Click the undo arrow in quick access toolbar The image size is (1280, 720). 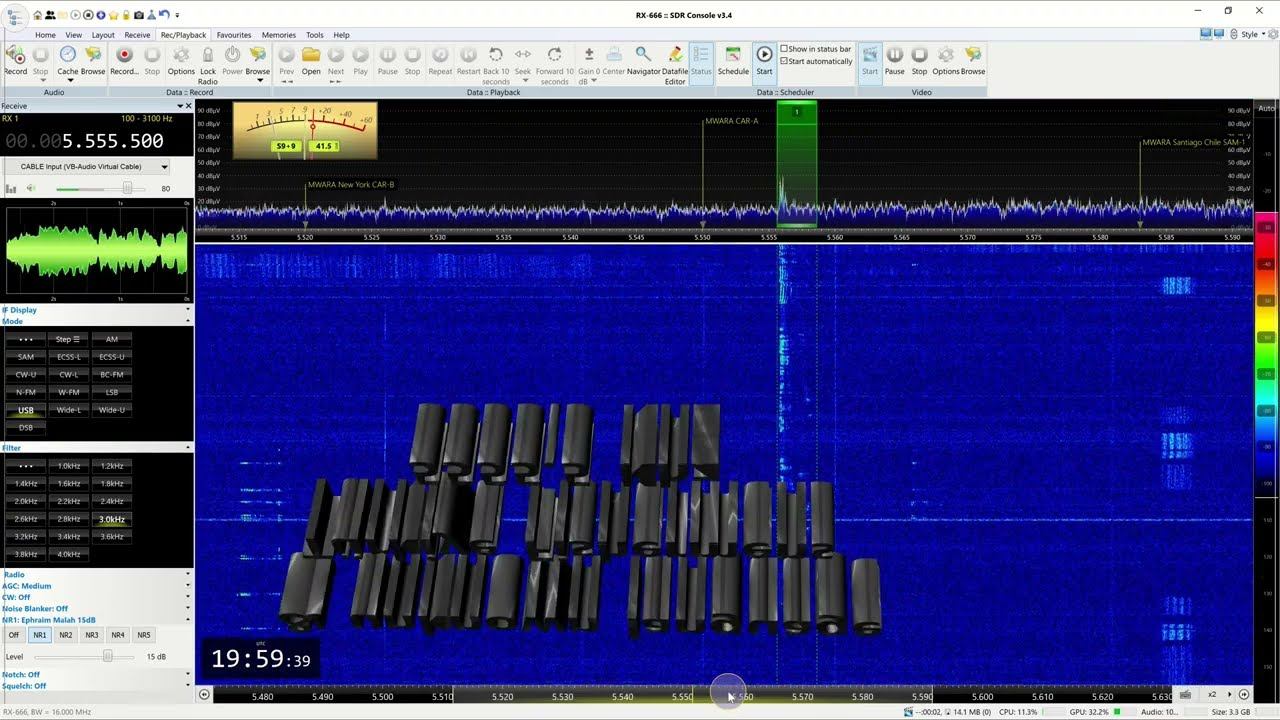(x=164, y=15)
